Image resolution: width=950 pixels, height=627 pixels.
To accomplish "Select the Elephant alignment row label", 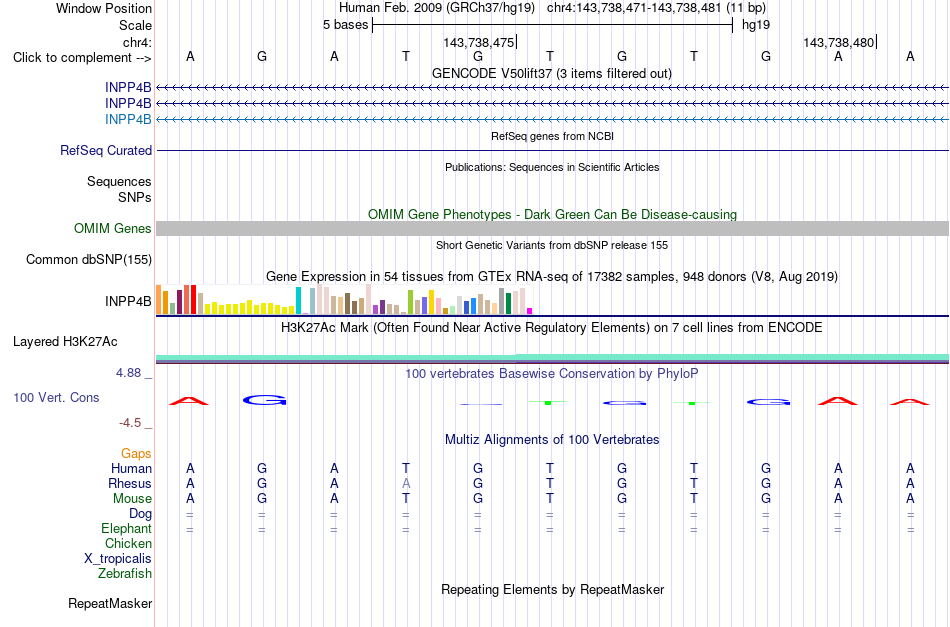I will 127,529.
